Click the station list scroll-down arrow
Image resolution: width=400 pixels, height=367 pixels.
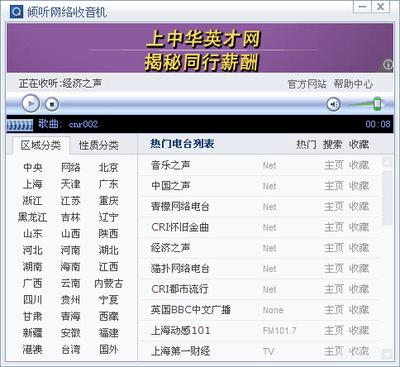387,353
